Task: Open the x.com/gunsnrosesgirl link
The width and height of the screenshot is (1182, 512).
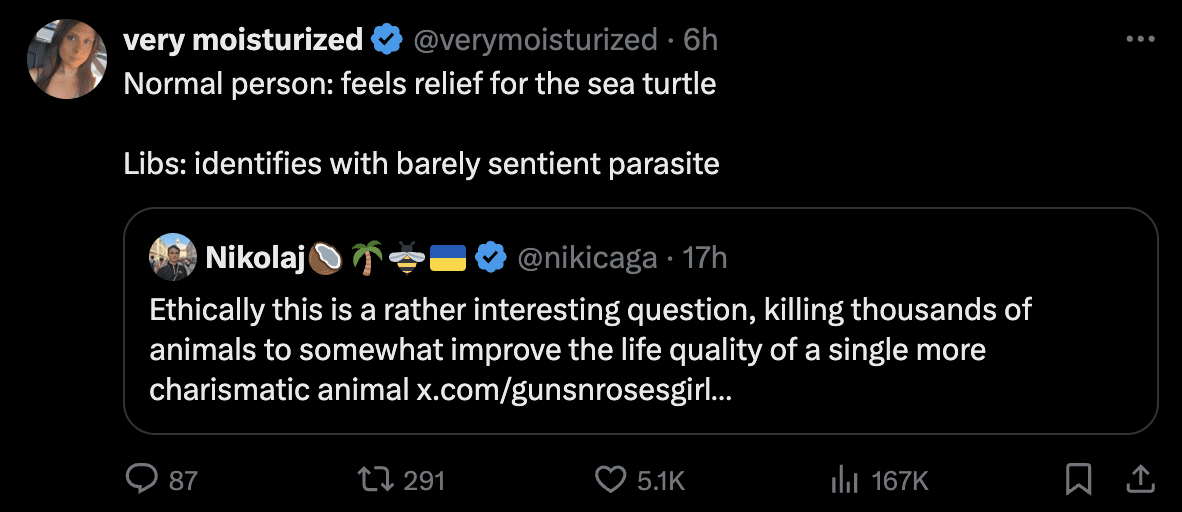Action: point(573,389)
